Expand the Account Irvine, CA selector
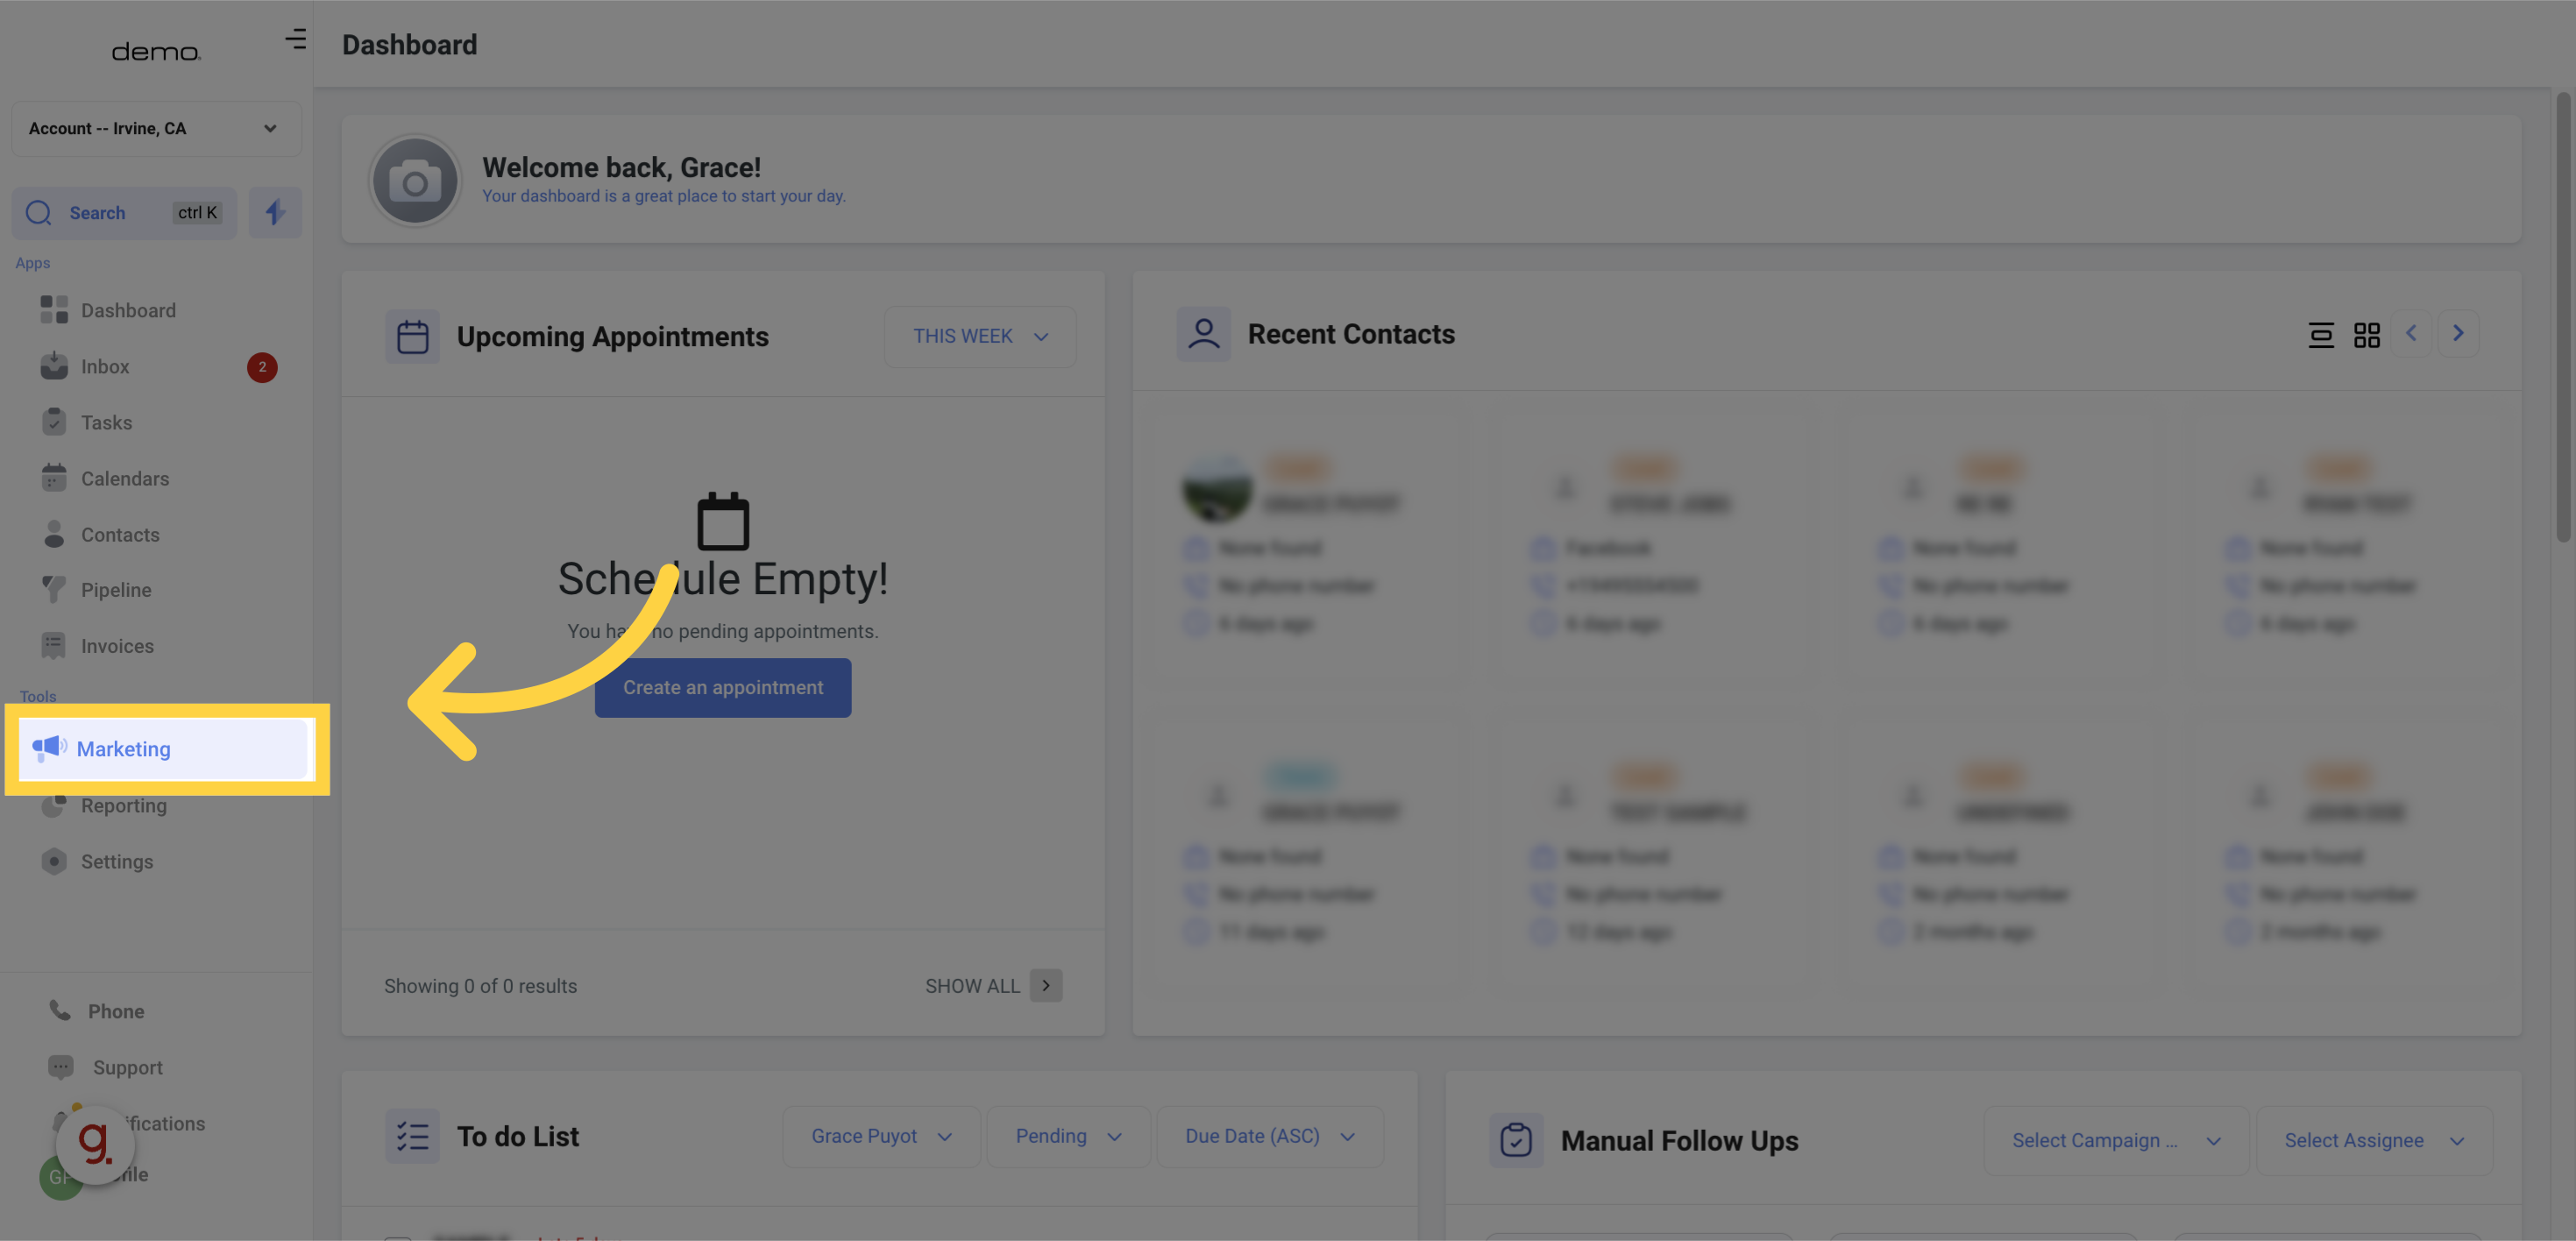2576x1241 pixels. point(157,128)
